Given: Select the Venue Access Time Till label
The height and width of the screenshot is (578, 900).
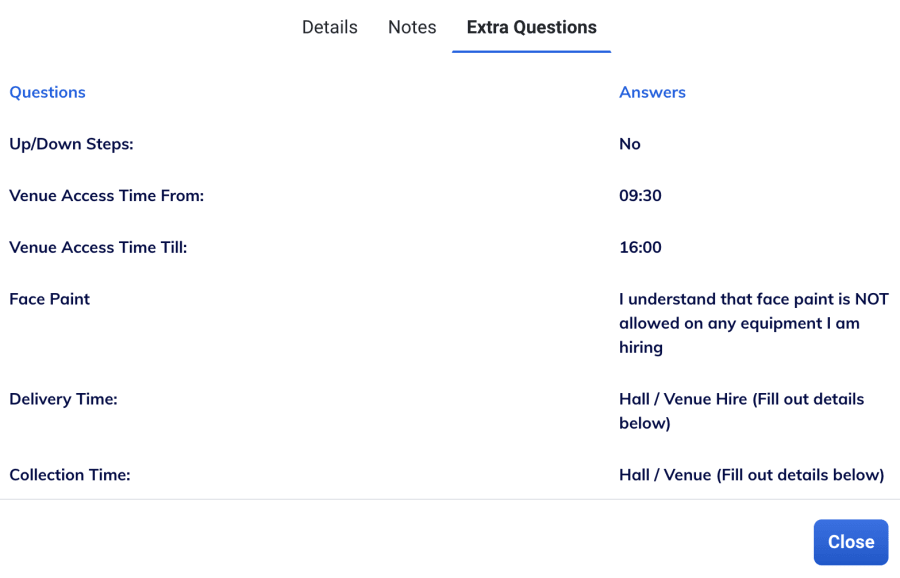Looking at the screenshot, I should tap(98, 248).
